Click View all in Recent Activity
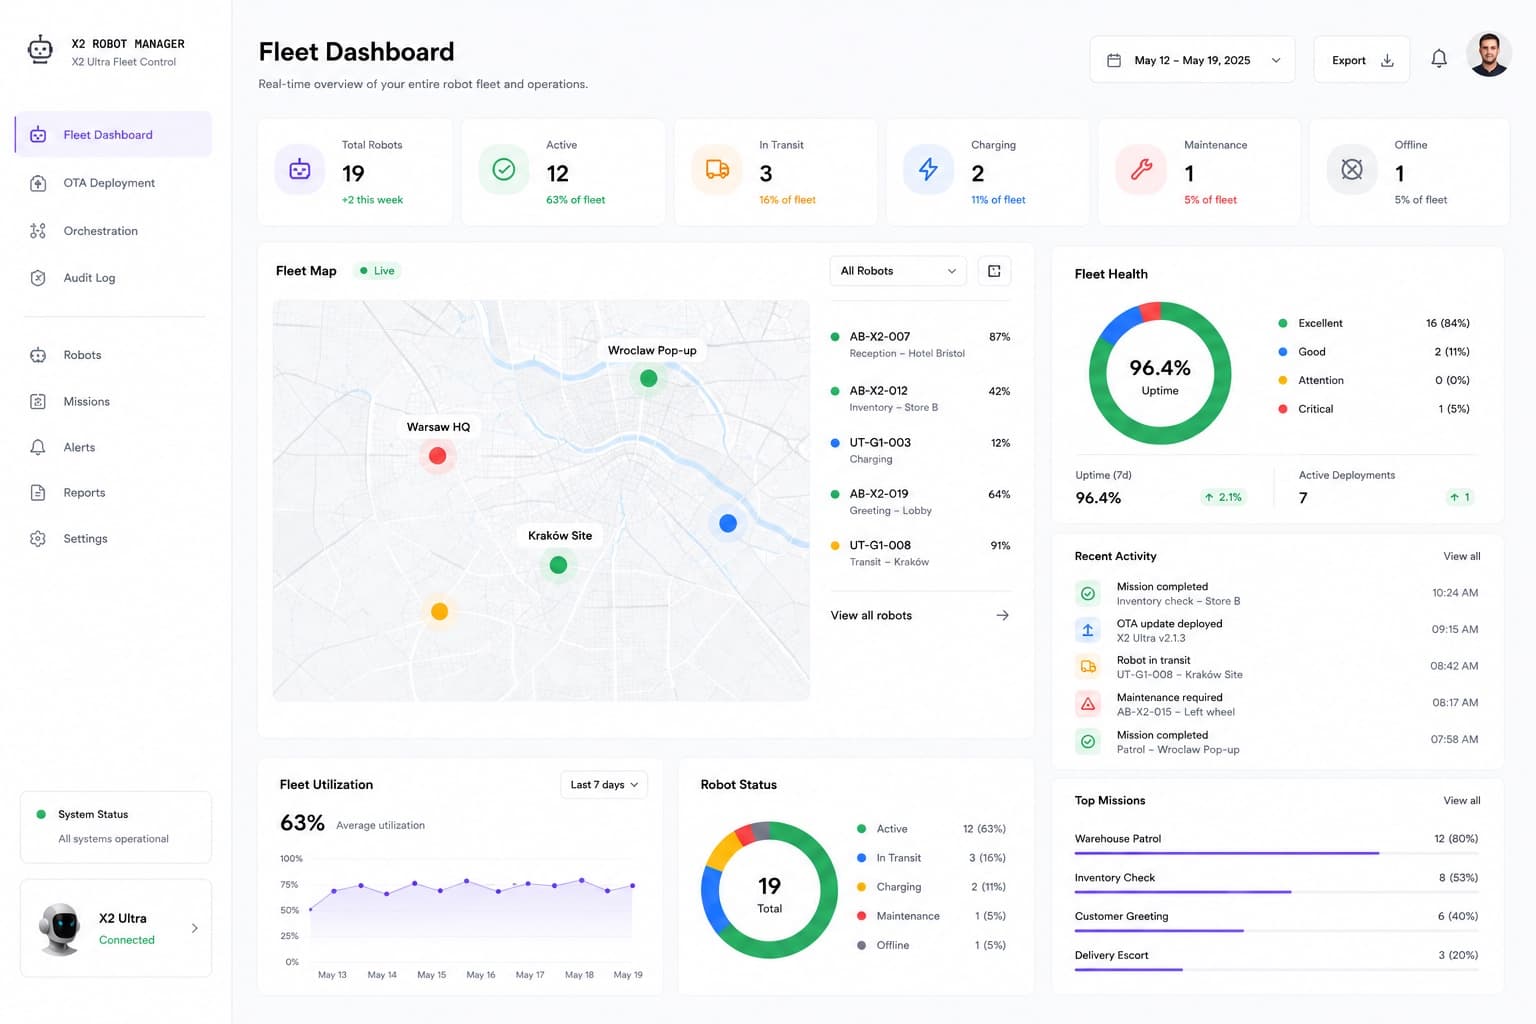1536x1024 pixels. click(1461, 556)
